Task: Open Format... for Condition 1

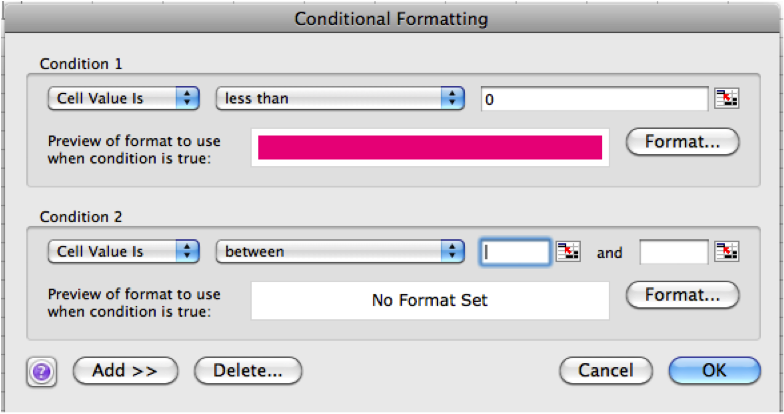Action: coord(682,142)
